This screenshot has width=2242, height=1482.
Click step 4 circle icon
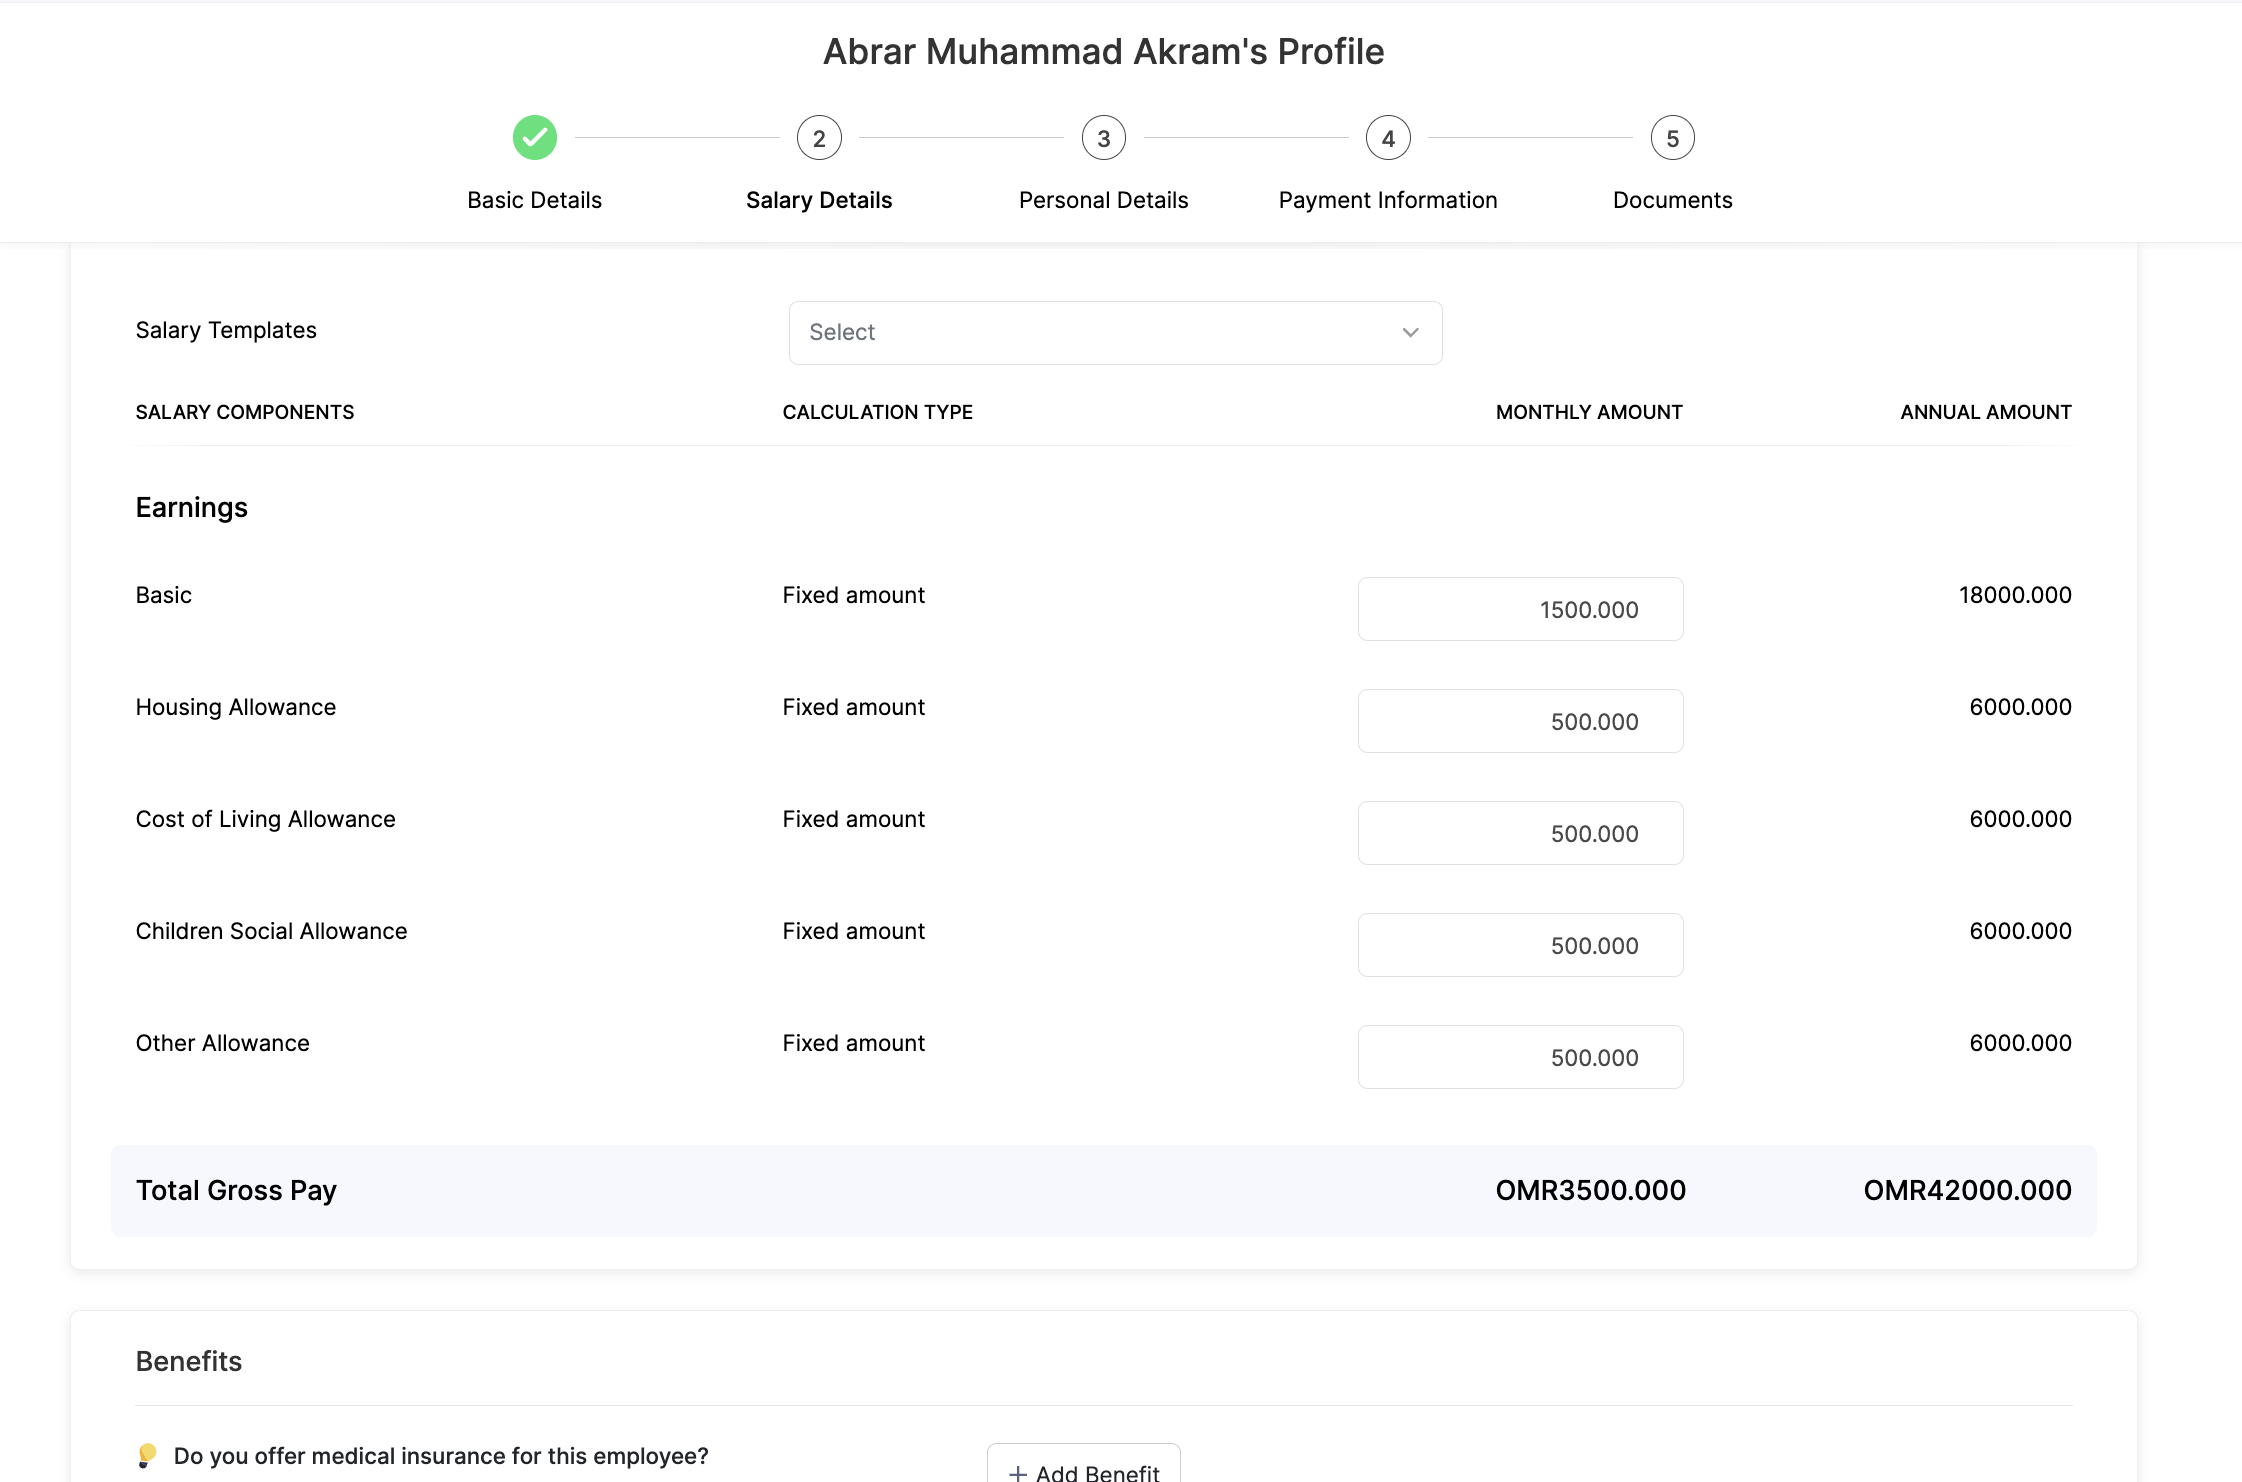[x=1388, y=138]
